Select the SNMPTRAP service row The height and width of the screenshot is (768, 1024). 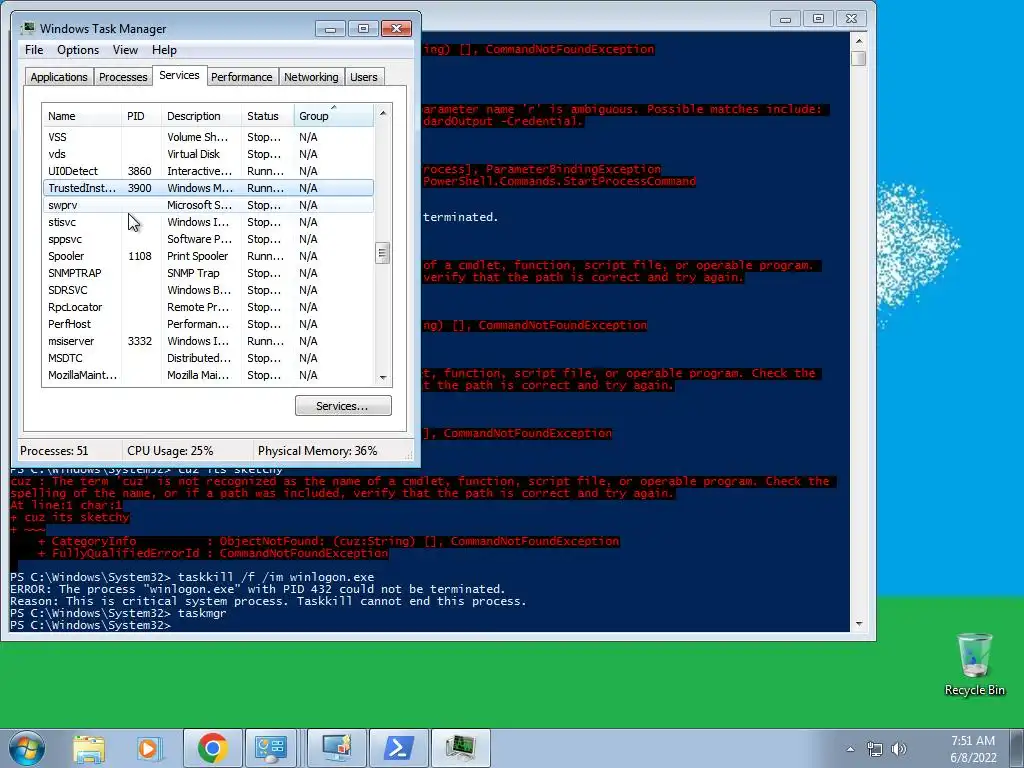click(208, 273)
